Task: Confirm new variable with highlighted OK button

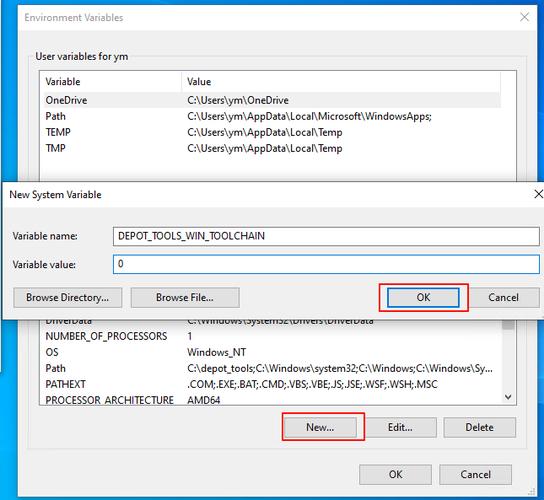Action: pos(423,297)
